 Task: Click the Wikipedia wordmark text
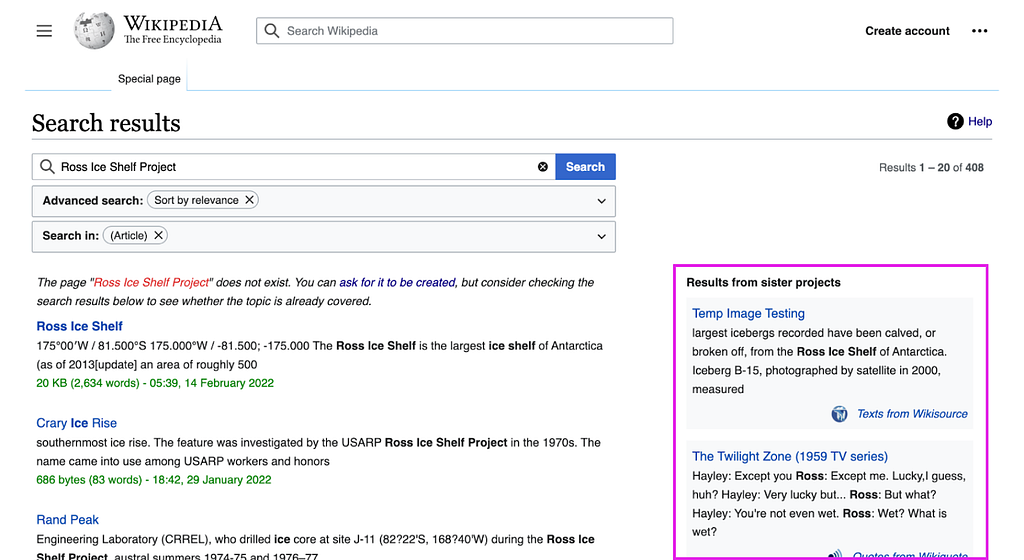tap(173, 24)
